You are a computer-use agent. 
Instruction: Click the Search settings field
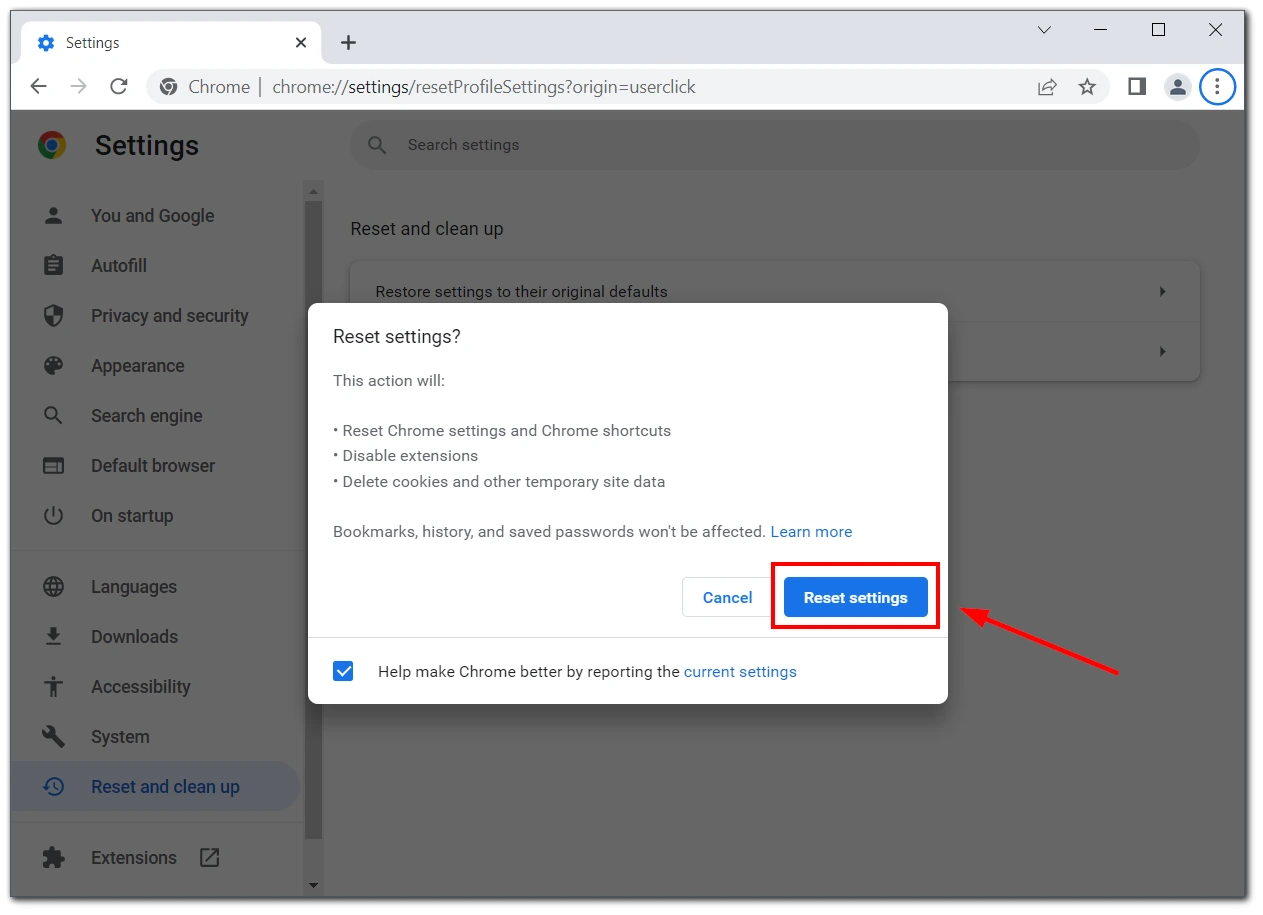tap(774, 145)
